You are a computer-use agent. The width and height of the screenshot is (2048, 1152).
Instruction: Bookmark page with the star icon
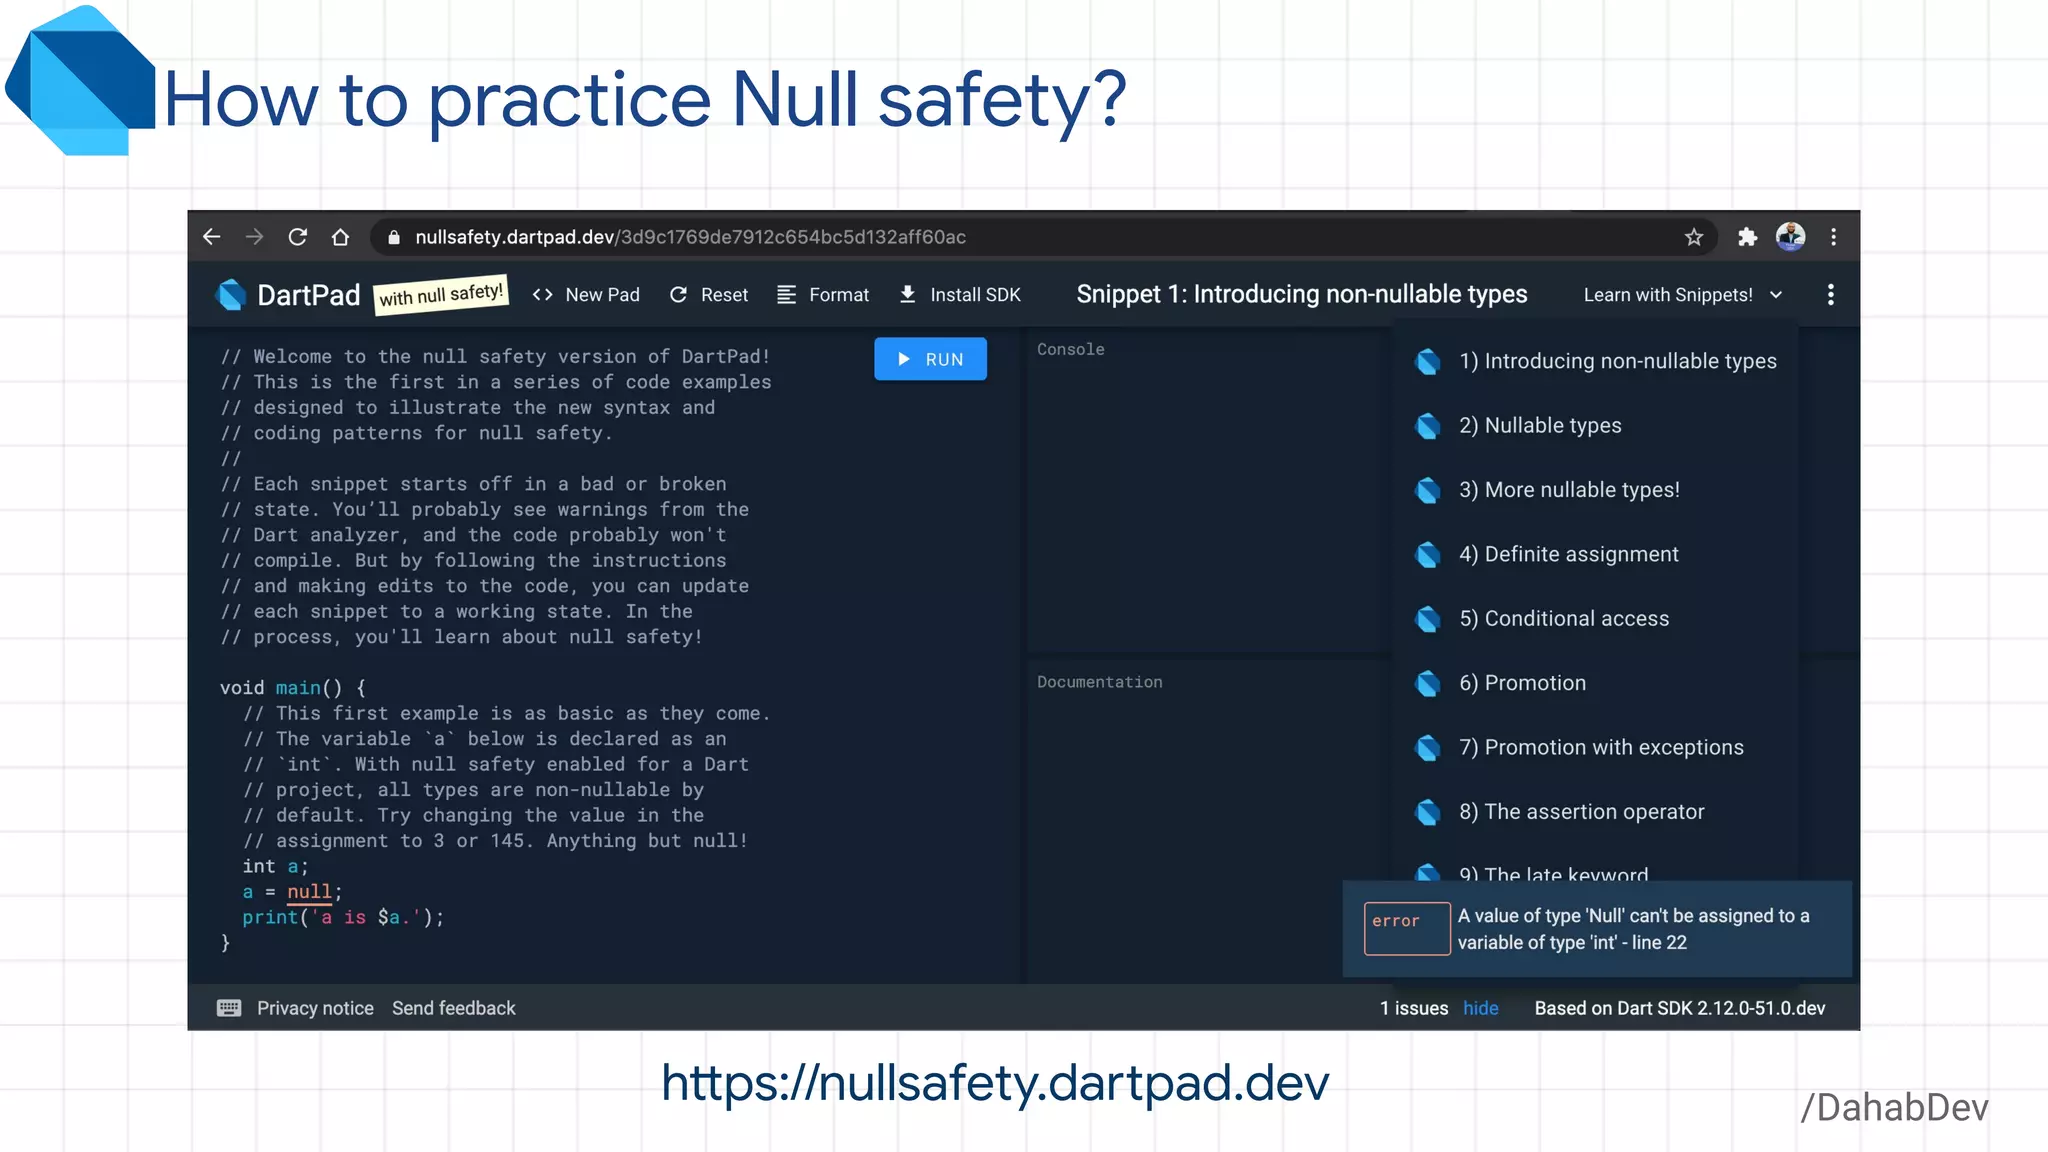1693,237
